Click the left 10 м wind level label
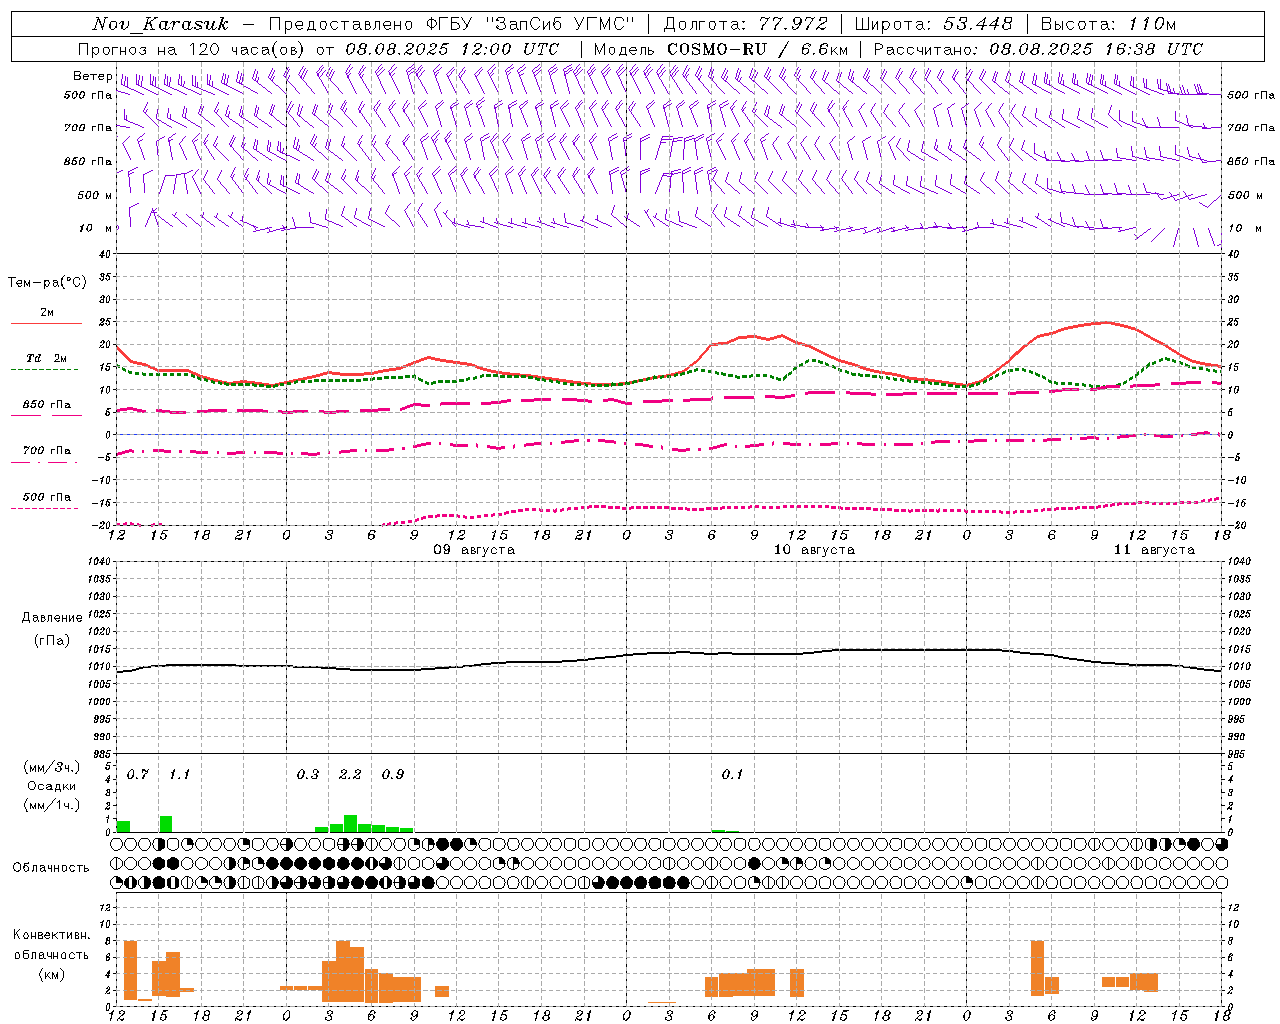This screenshot has height=1024, width=1280. [97, 228]
